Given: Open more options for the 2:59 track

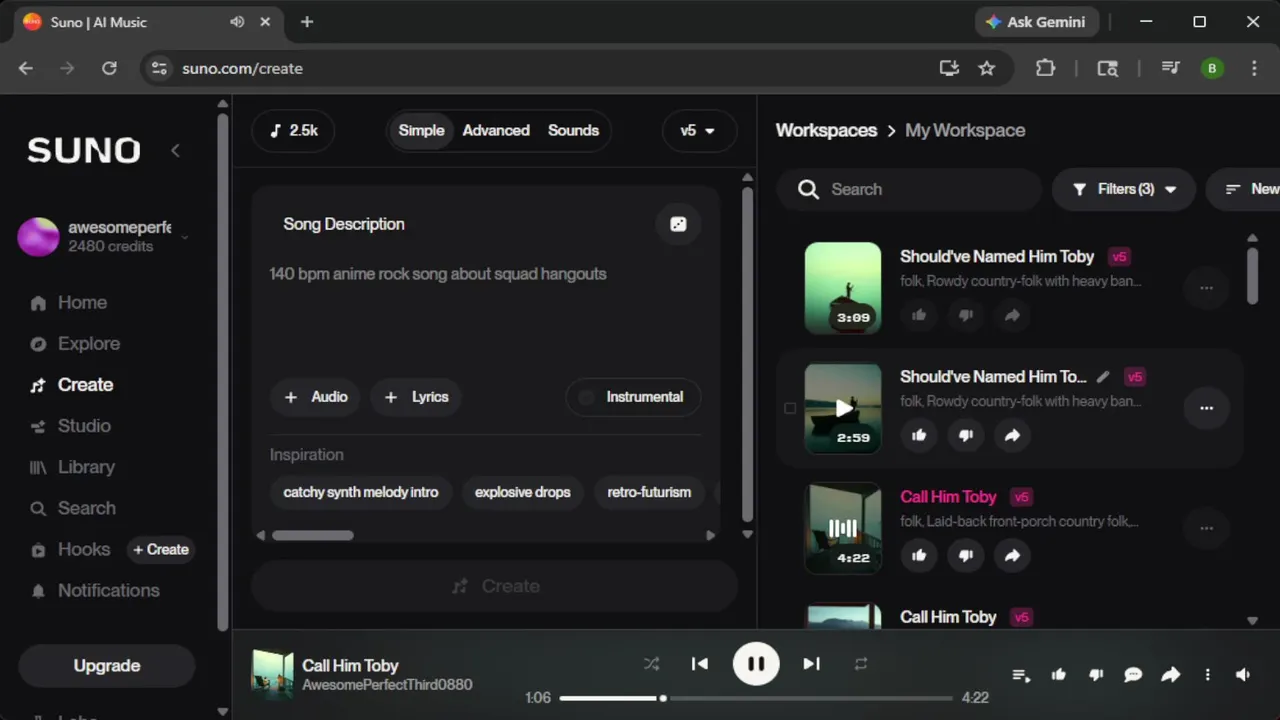Looking at the screenshot, I should pos(1206,408).
